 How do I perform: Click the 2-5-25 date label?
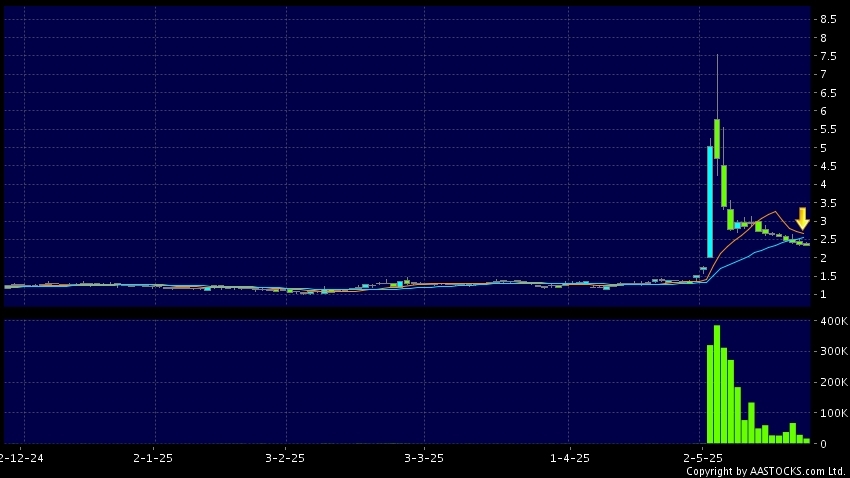[704, 458]
